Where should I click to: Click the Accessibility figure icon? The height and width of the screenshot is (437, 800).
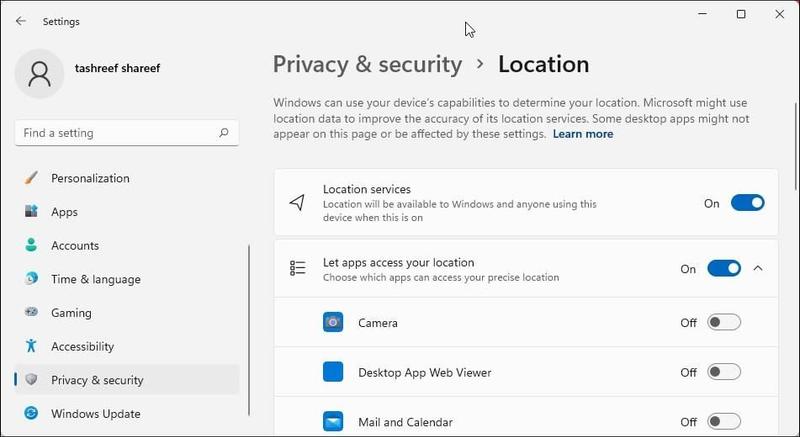click(31, 346)
